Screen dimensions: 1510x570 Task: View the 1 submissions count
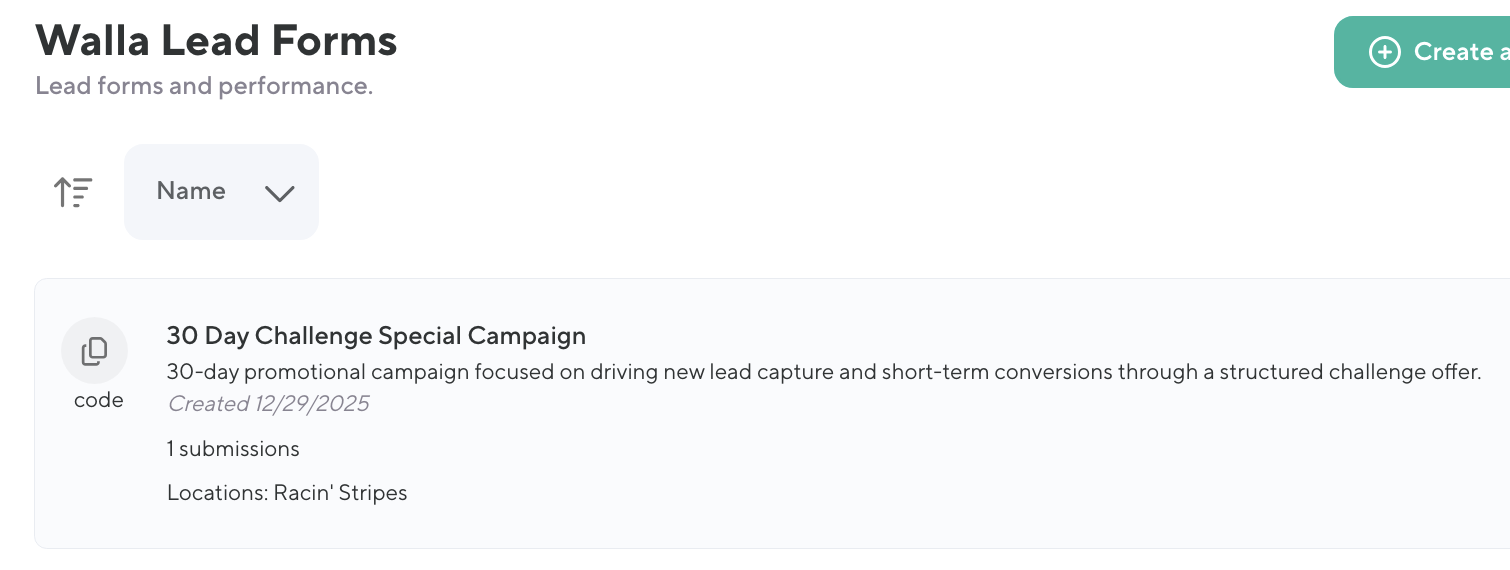pyautogui.click(x=233, y=449)
